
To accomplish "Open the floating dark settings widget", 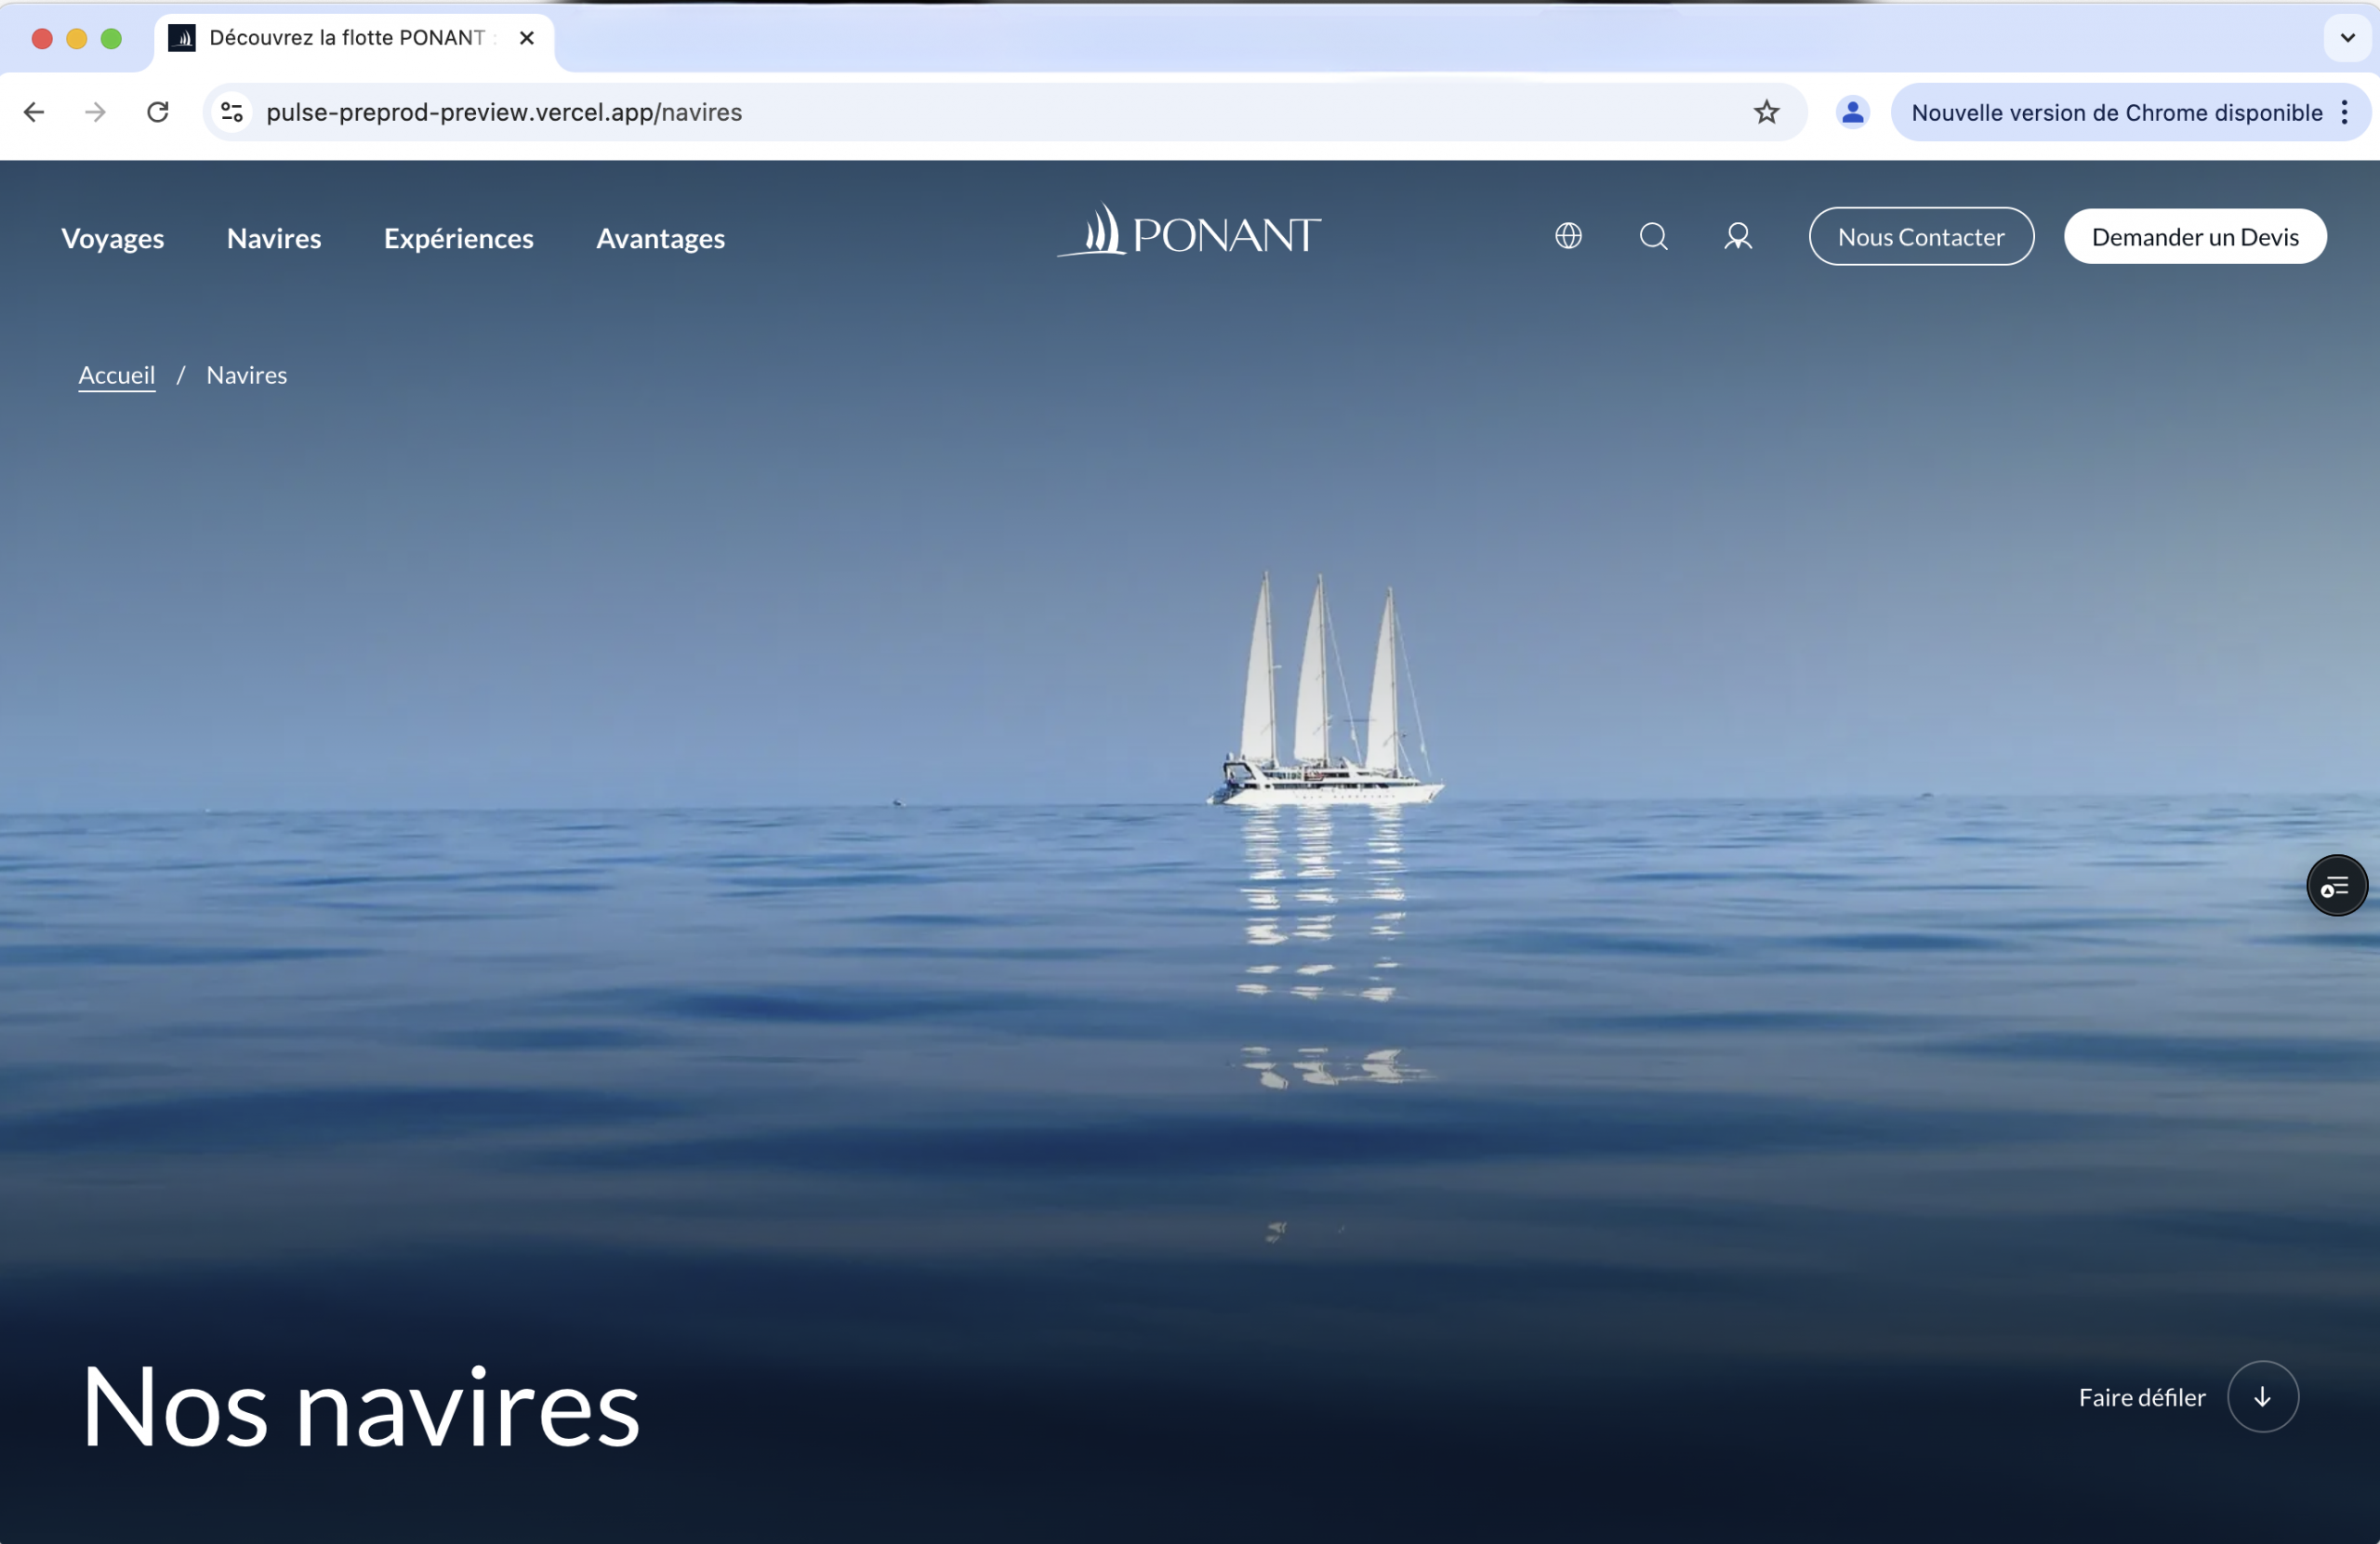I will point(2336,886).
